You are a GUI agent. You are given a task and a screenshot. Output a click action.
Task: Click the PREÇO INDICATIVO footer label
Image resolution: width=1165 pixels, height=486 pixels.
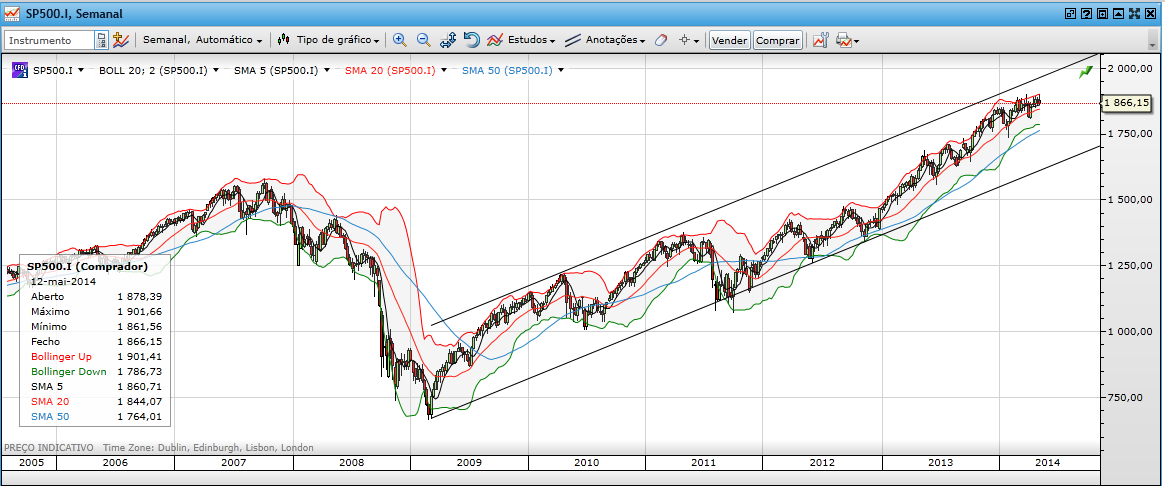coord(49,447)
